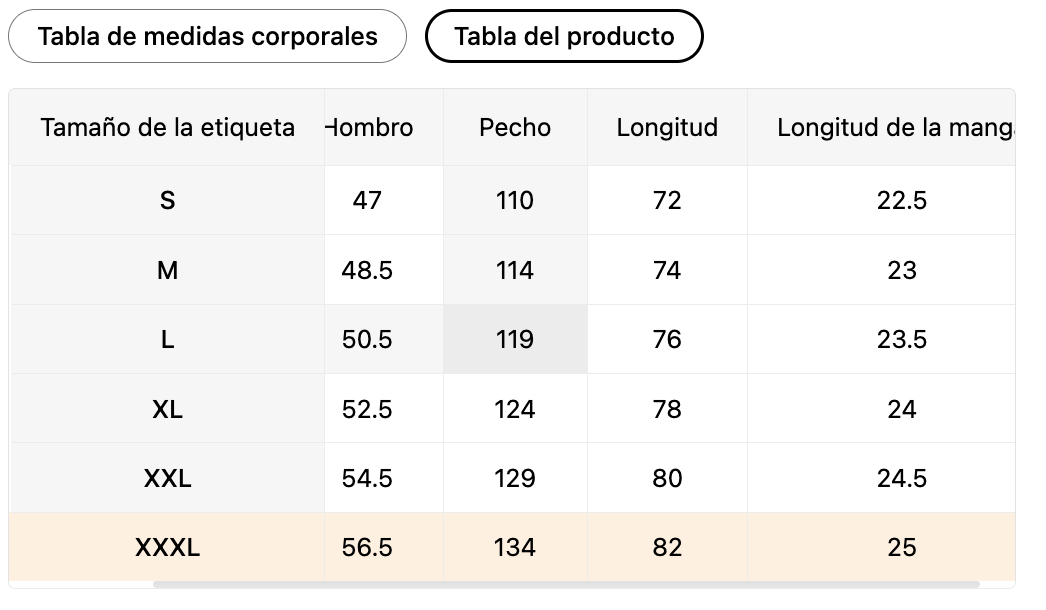The image size is (1046, 610).
Task: Select the XL size row label
Action: click(x=167, y=410)
